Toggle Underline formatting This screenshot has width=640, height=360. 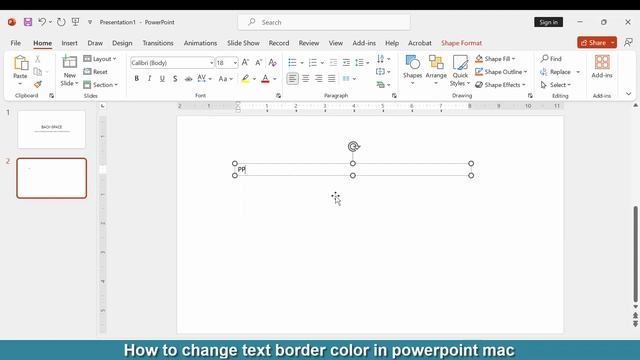pyautogui.click(x=162, y=78)
